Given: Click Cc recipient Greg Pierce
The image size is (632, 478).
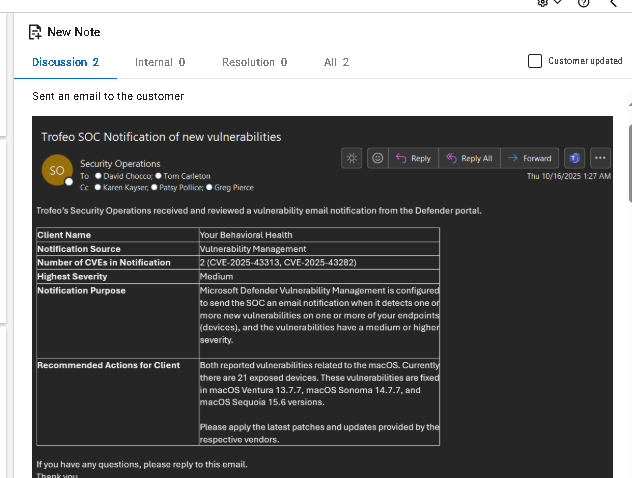Looking at the screenshot, I should [234, 187].
